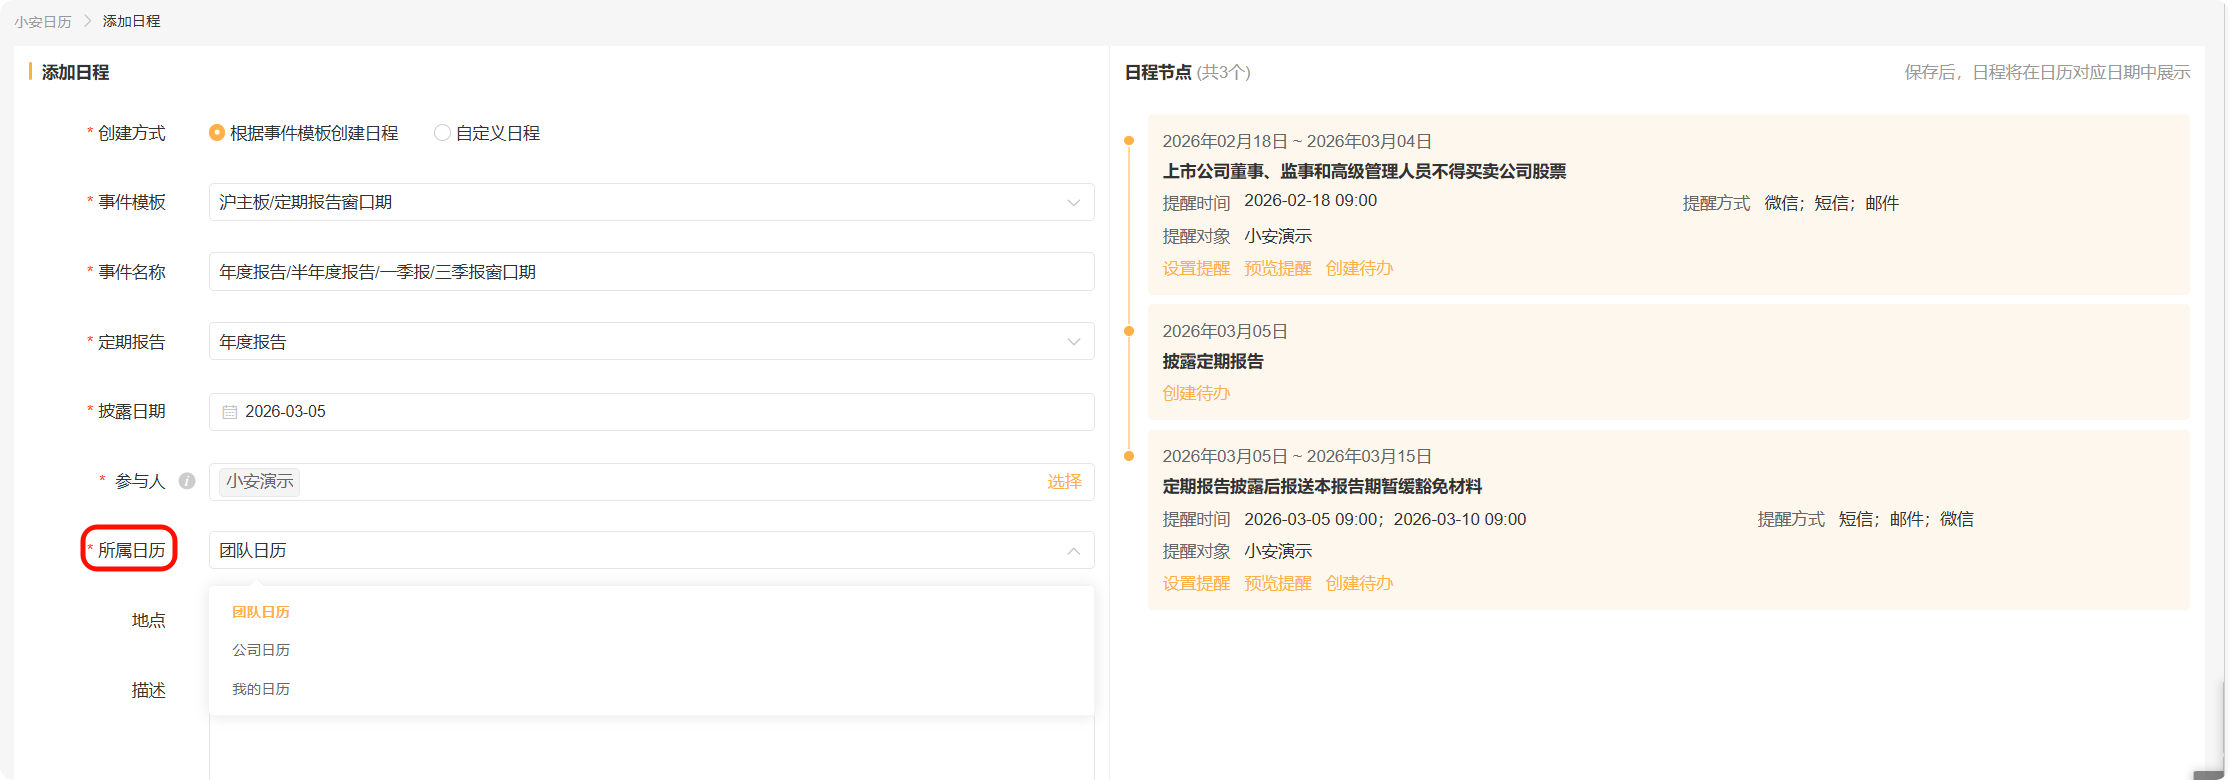The width and height of the screenshot is (2229, 780).
Task: Click 创建待办 under 暂缓豁免材料 node
Action: (1359, 583)
